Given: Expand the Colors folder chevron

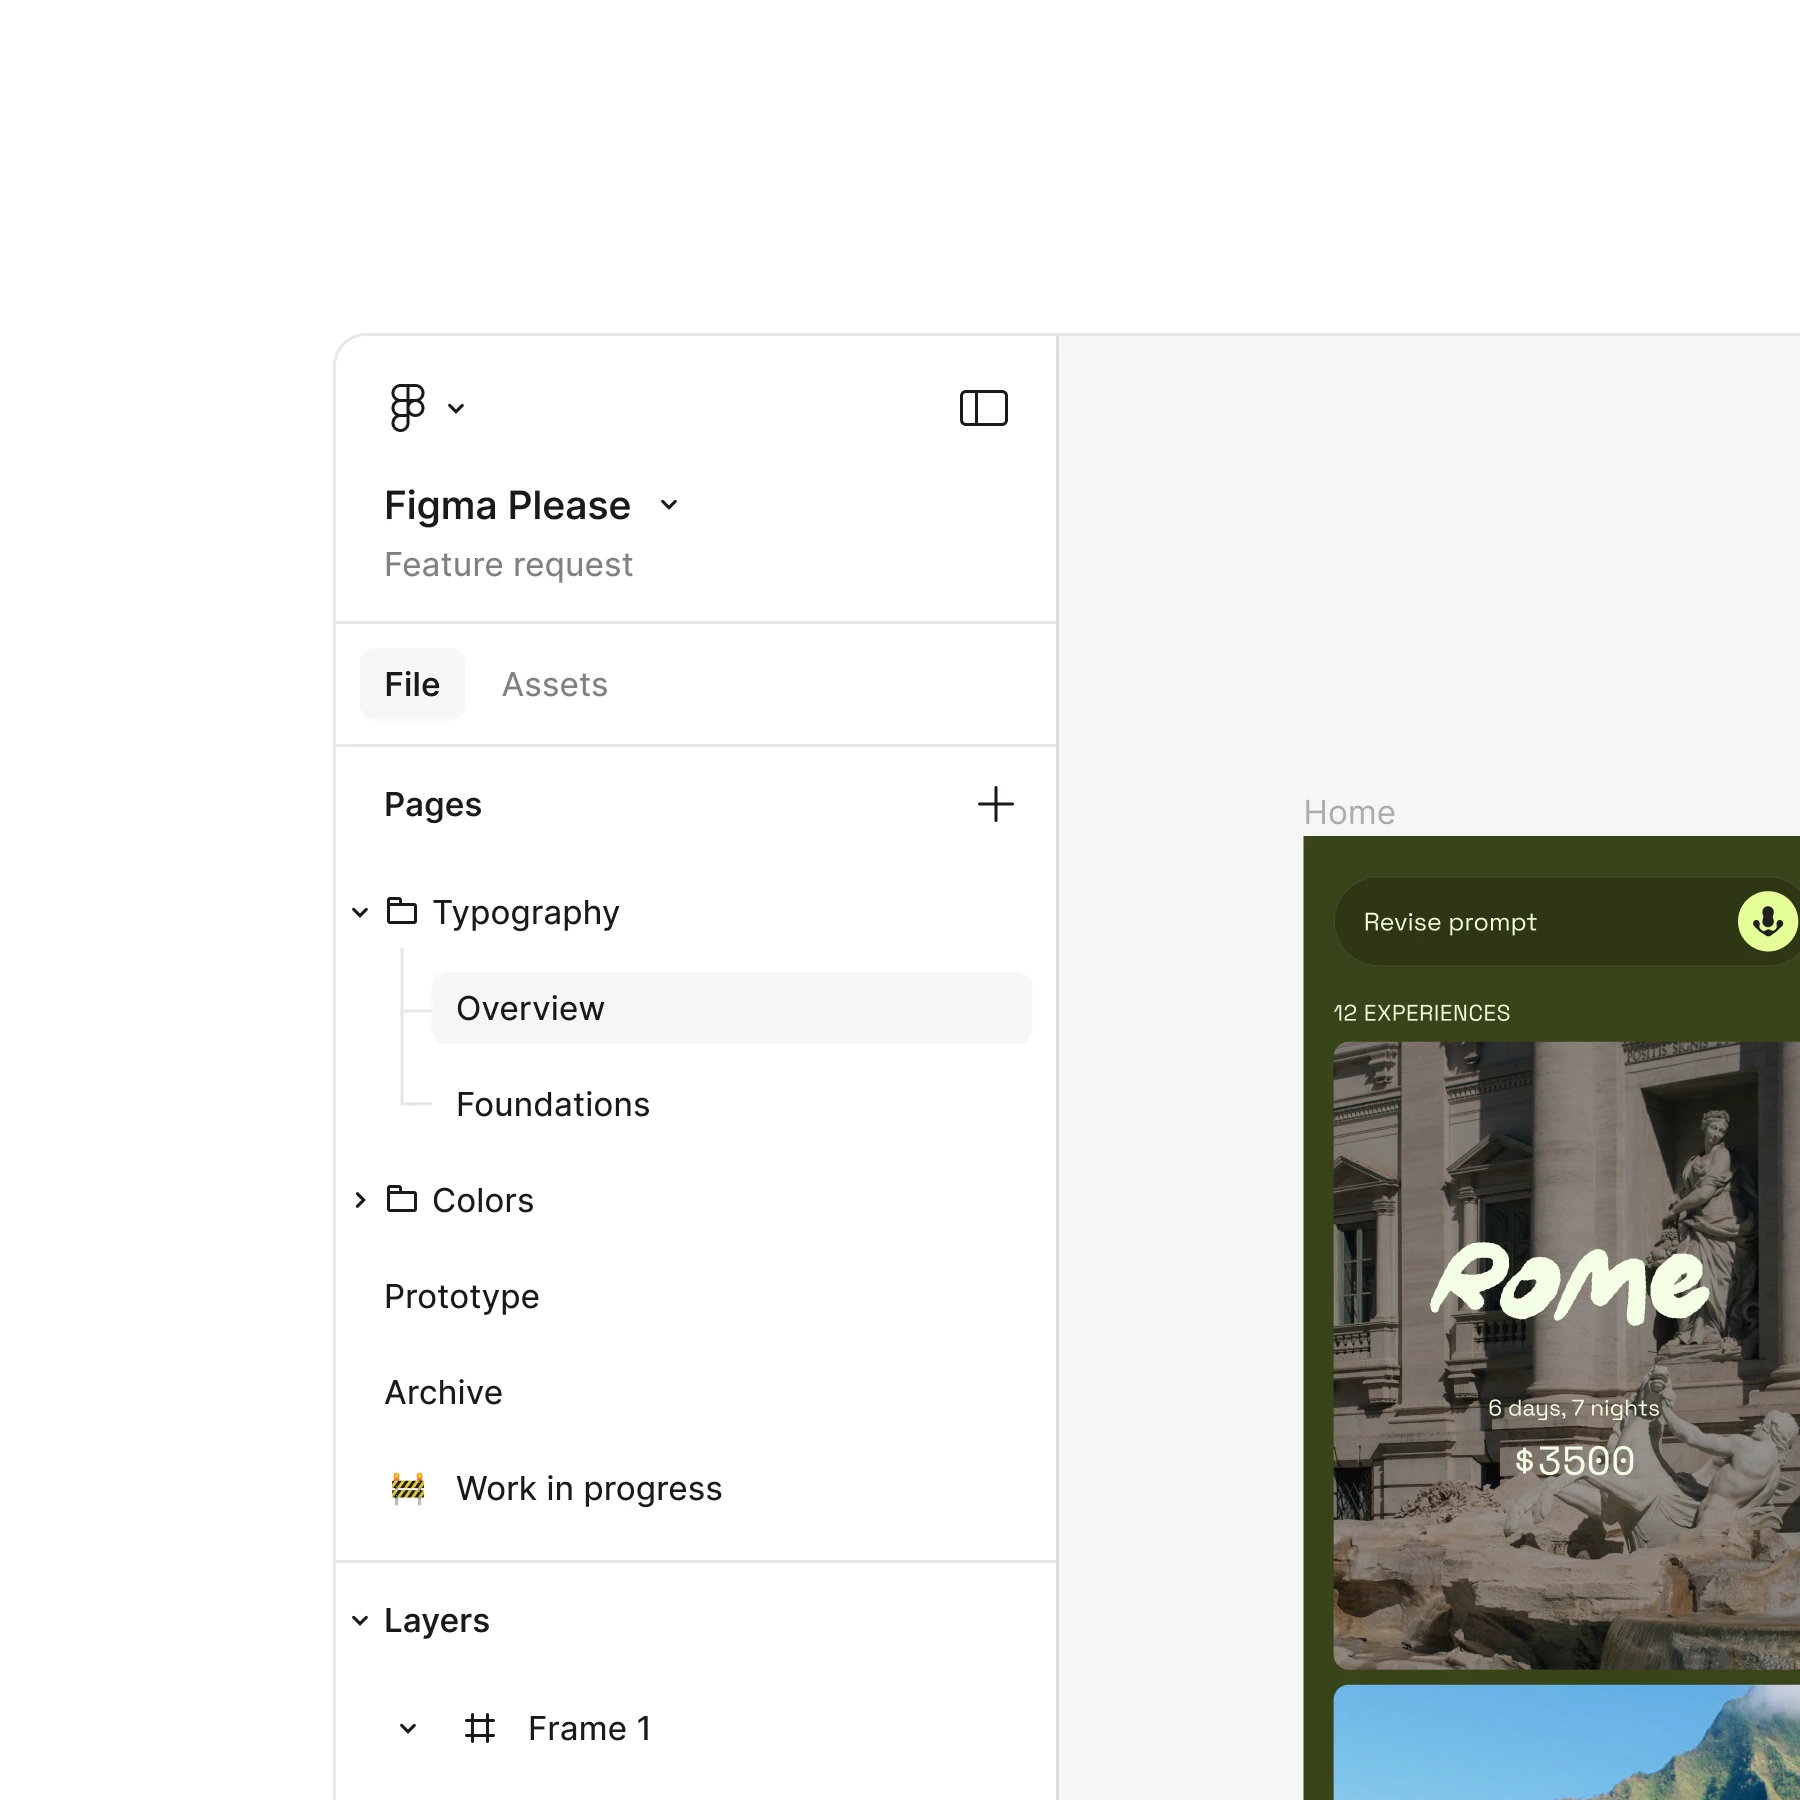Looking at the screenshot, I should [x=360, y=1200].
